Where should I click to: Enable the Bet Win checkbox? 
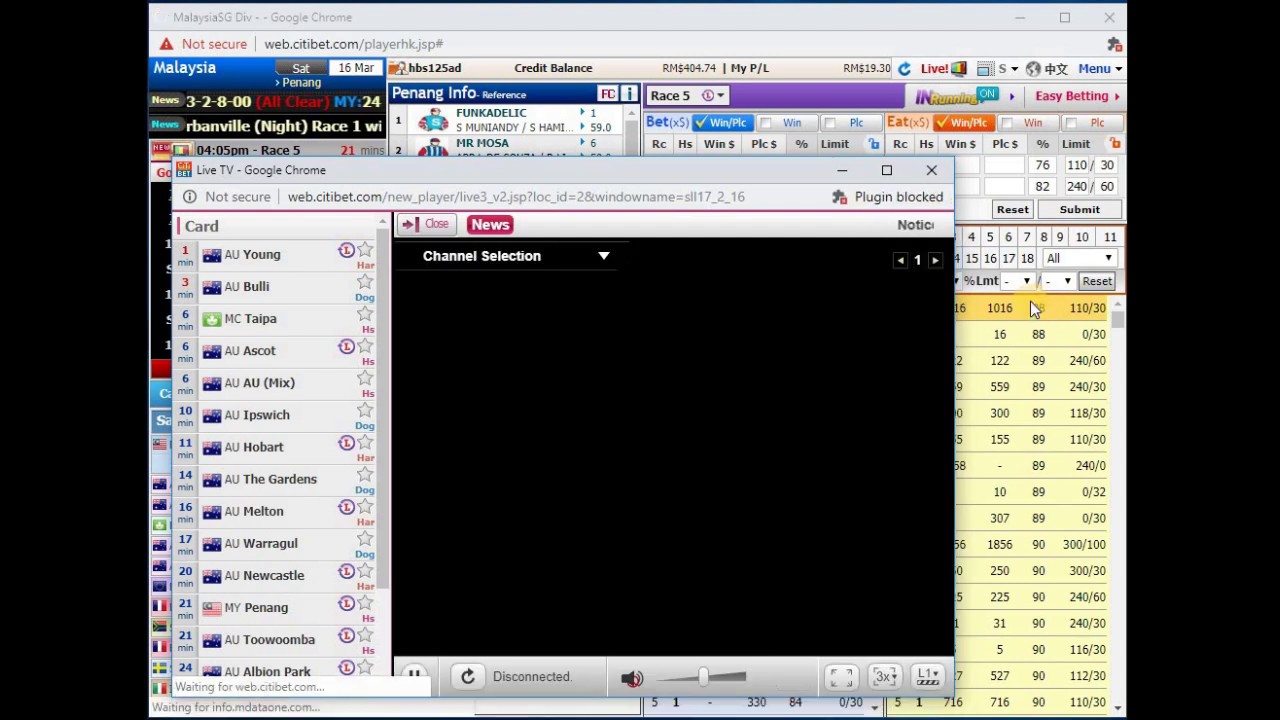766,123
